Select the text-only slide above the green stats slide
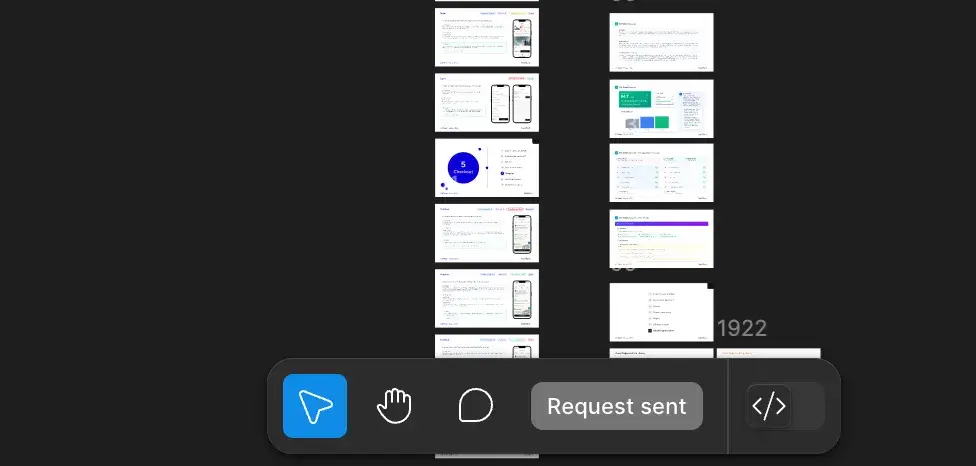976x466 pixels. tap(661, 42)
